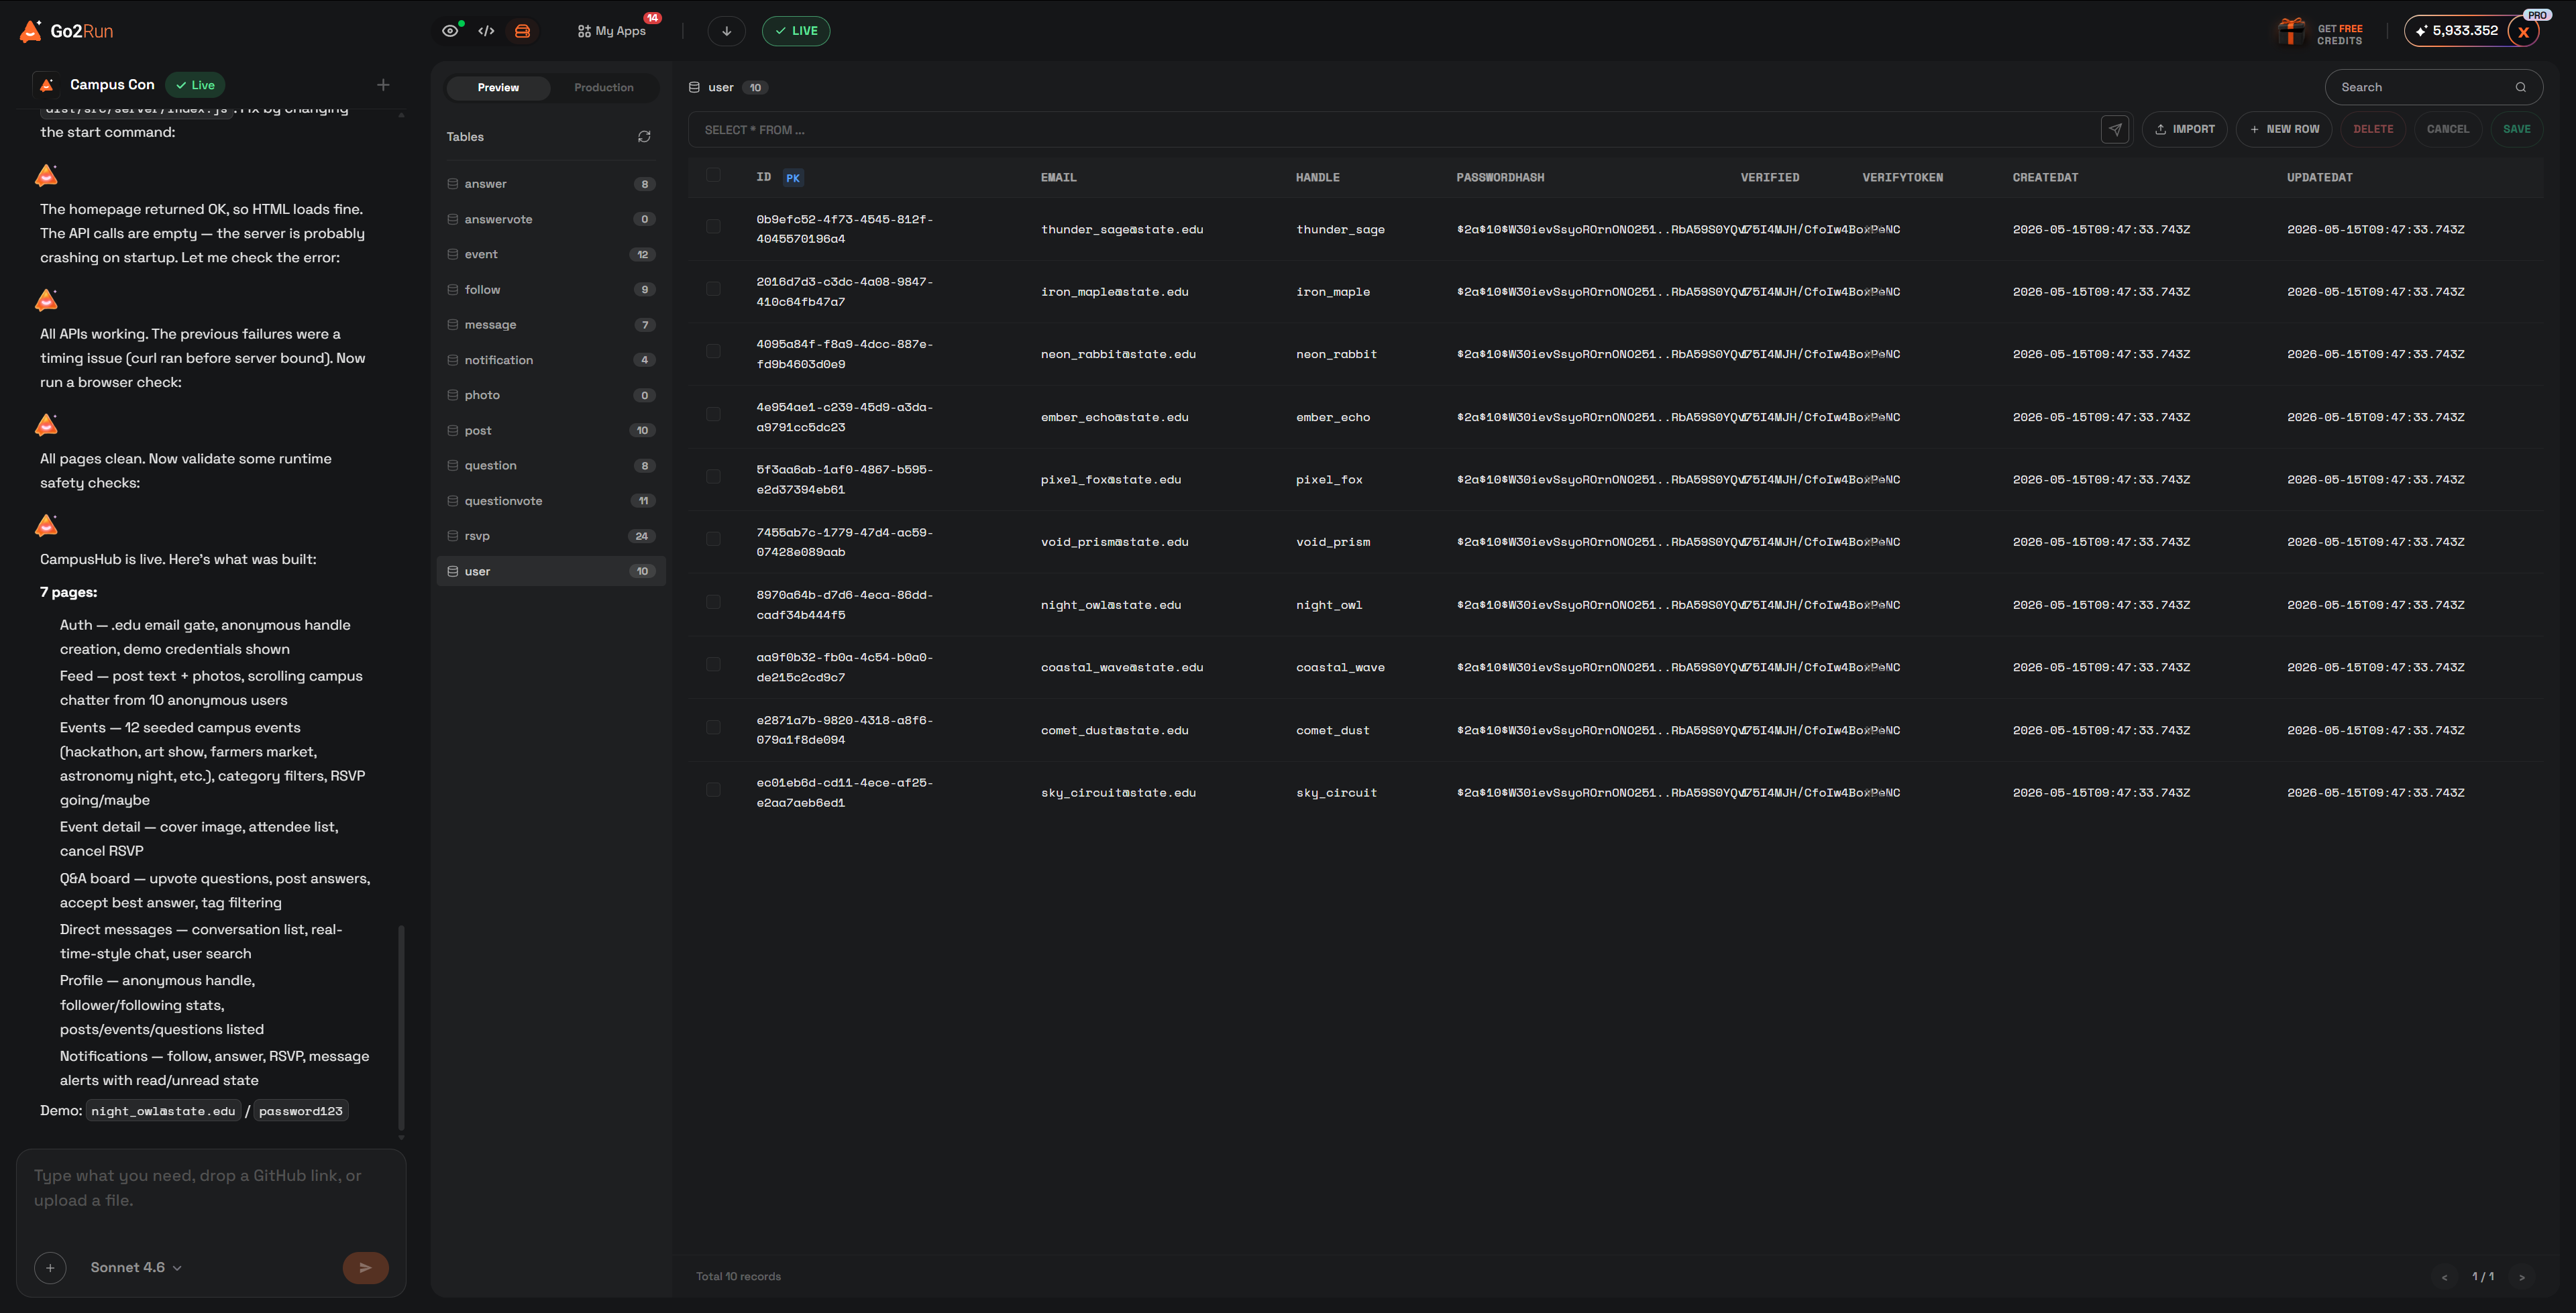2576x1313 pixels.
Task: Open the code view icon
Action: pyautogui.click(x=486, y=31)
